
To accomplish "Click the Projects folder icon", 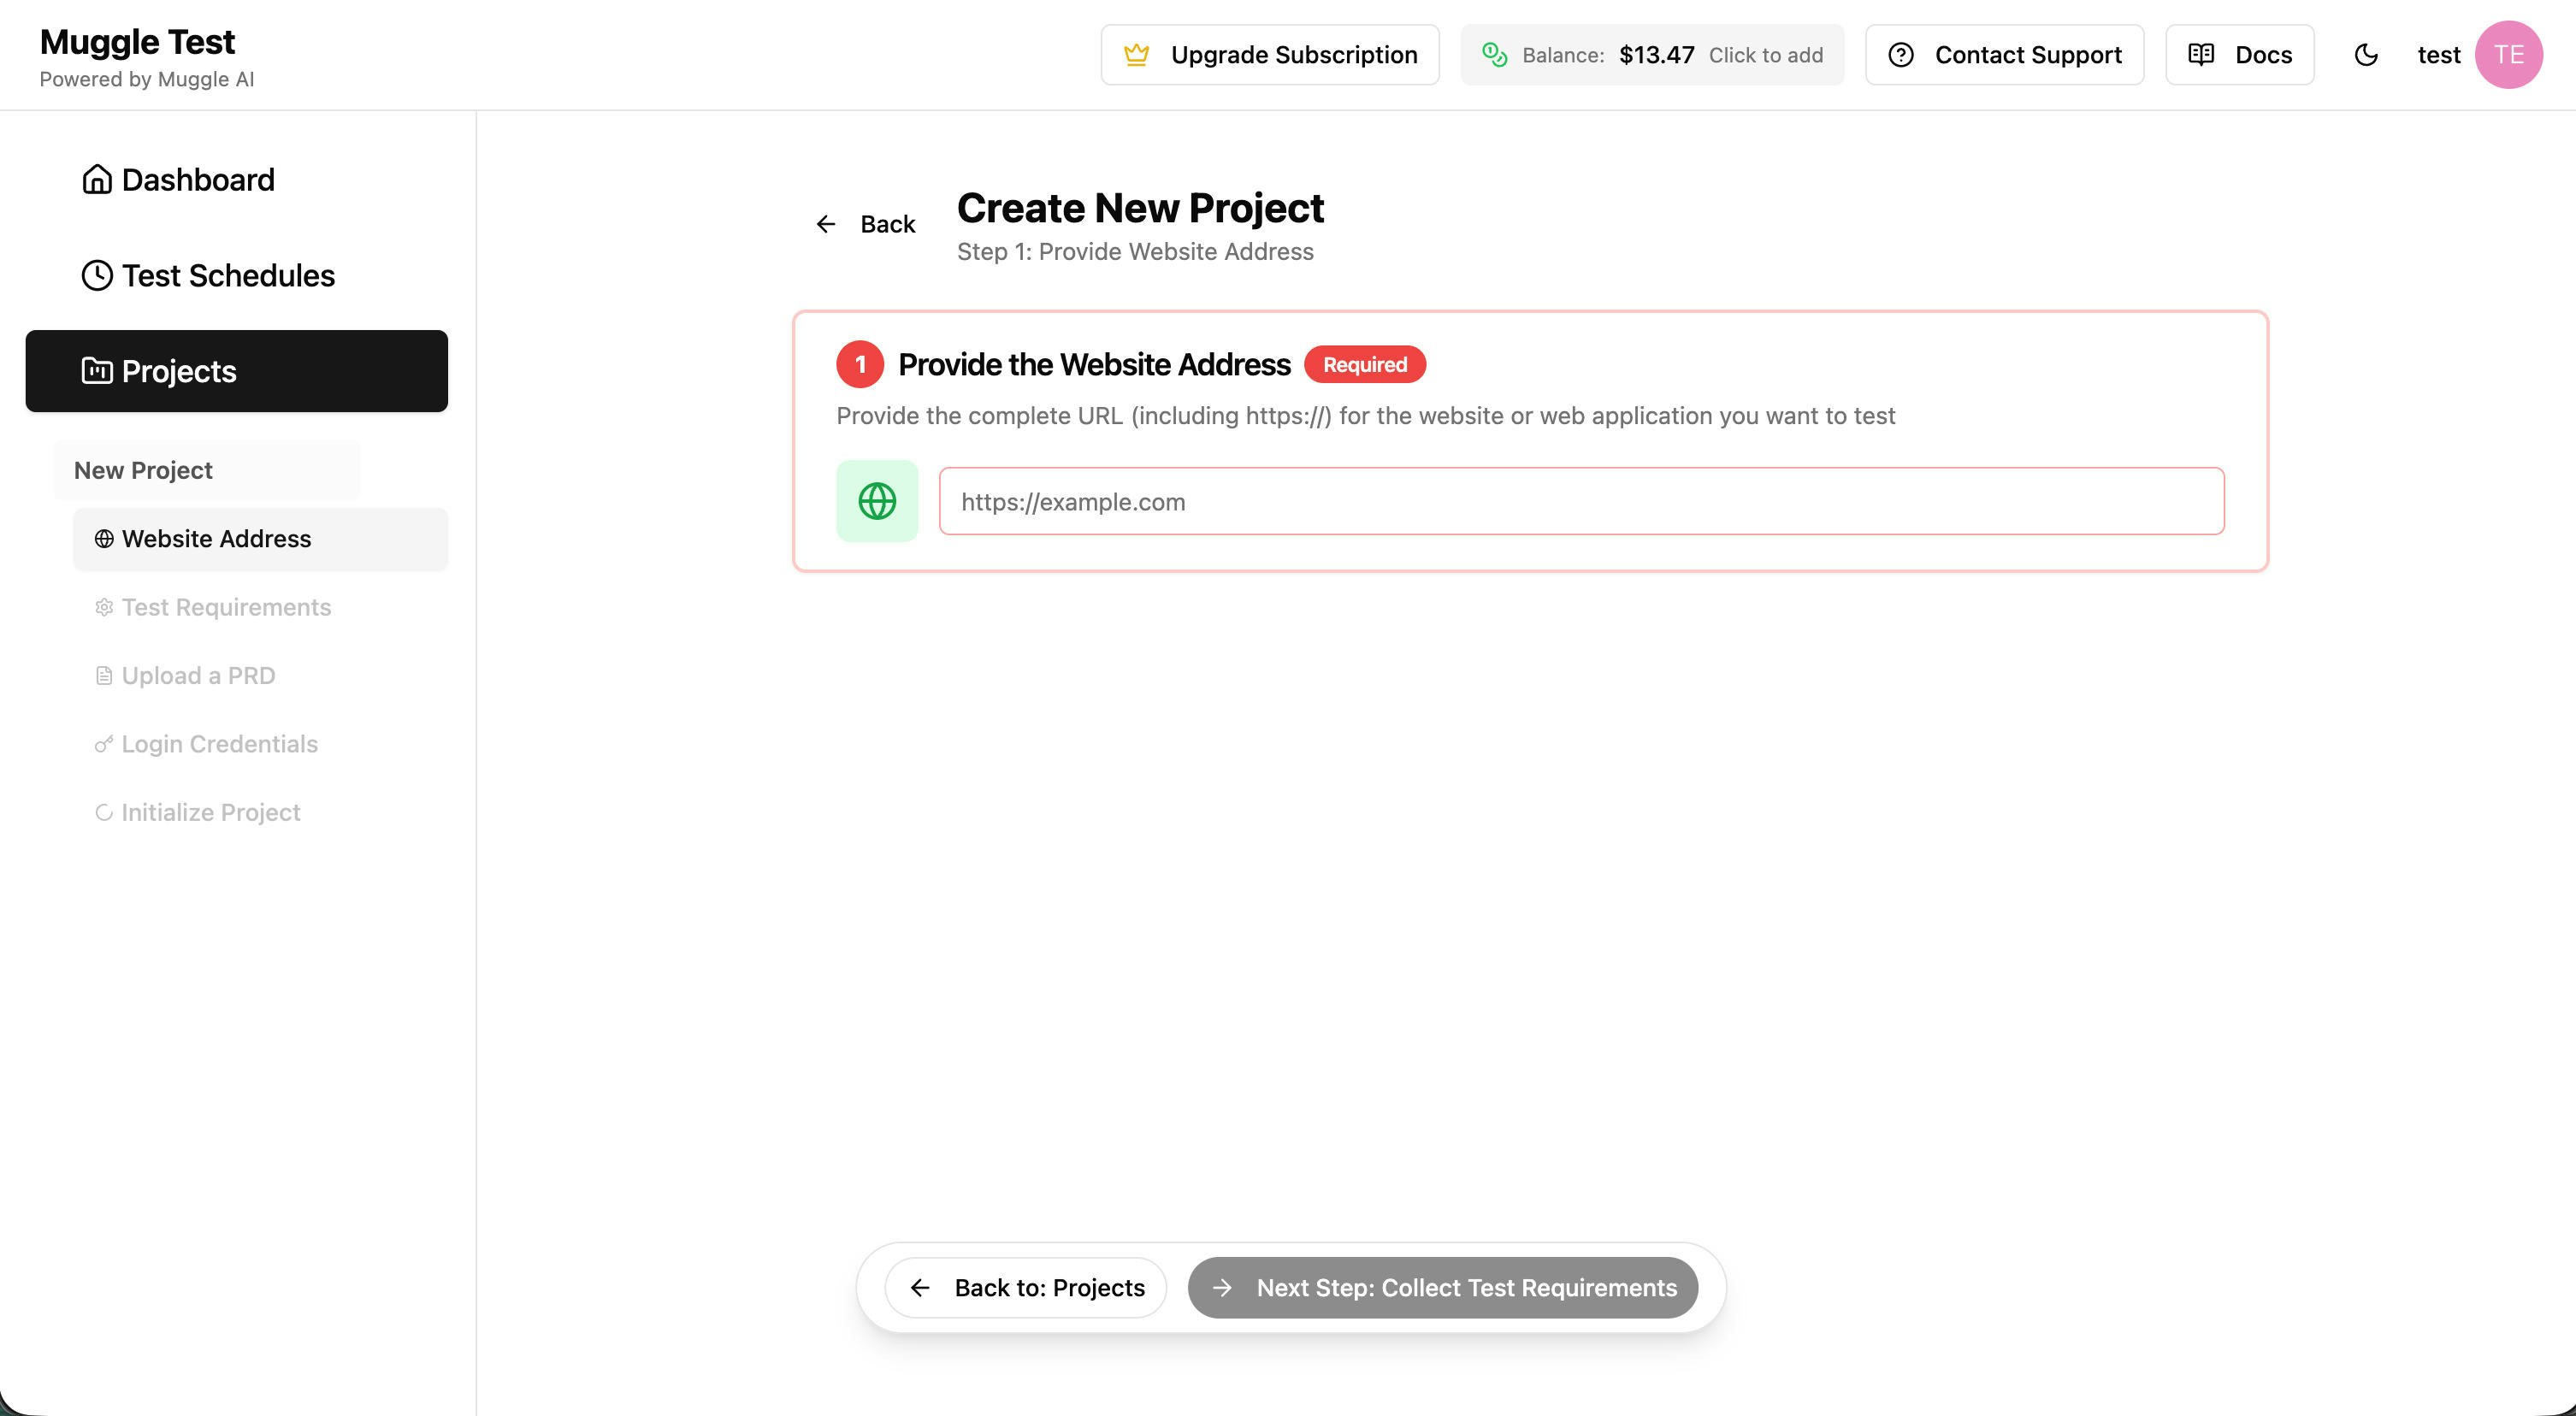I will point(97,371).
